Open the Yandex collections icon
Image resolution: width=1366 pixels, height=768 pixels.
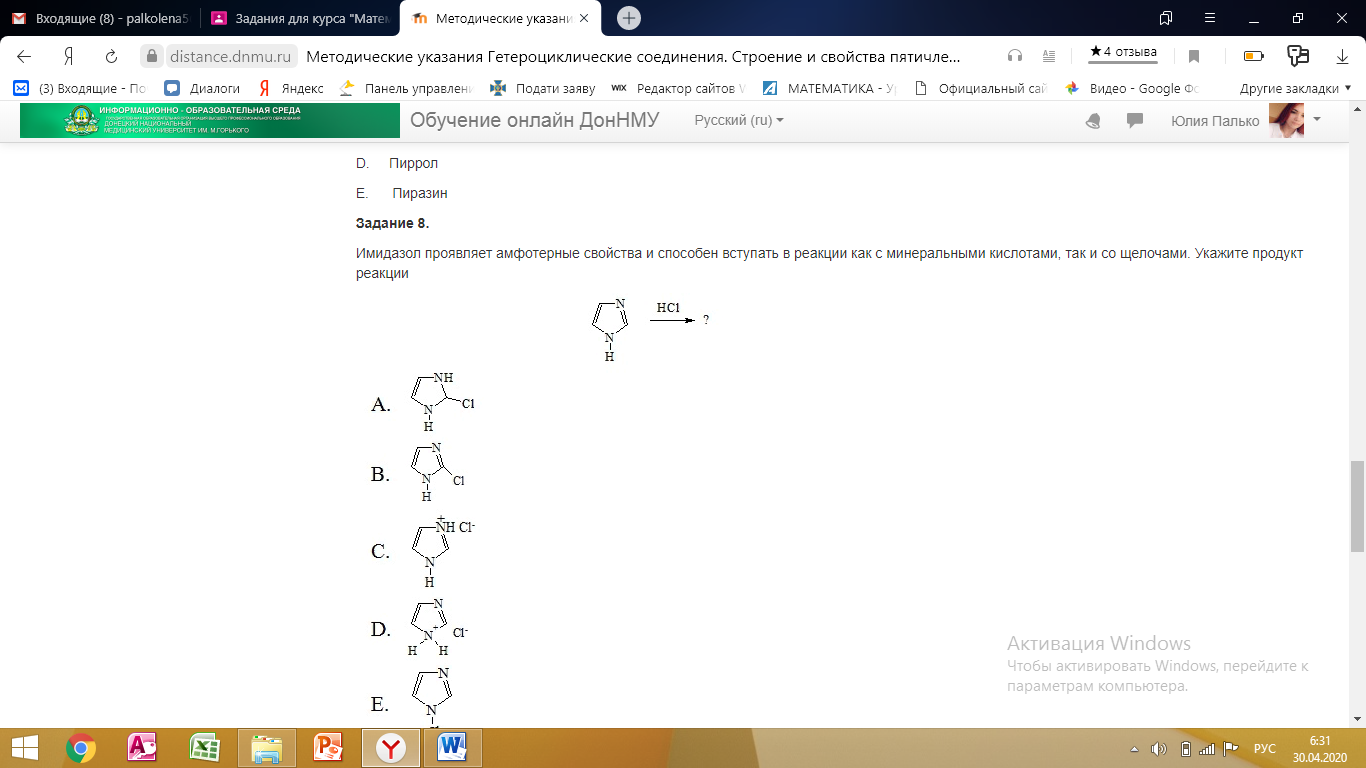pyautogui.click(x=1298, y=56)
